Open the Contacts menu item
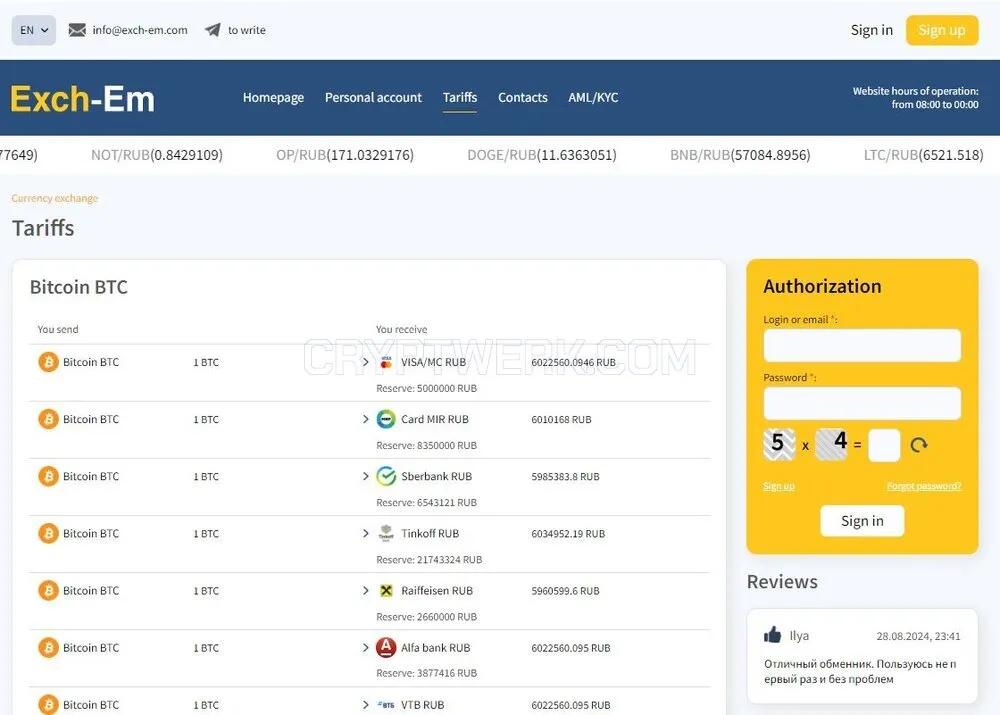Image resolution: width=1000 pixels, height=715 pixels. point(522,98)
